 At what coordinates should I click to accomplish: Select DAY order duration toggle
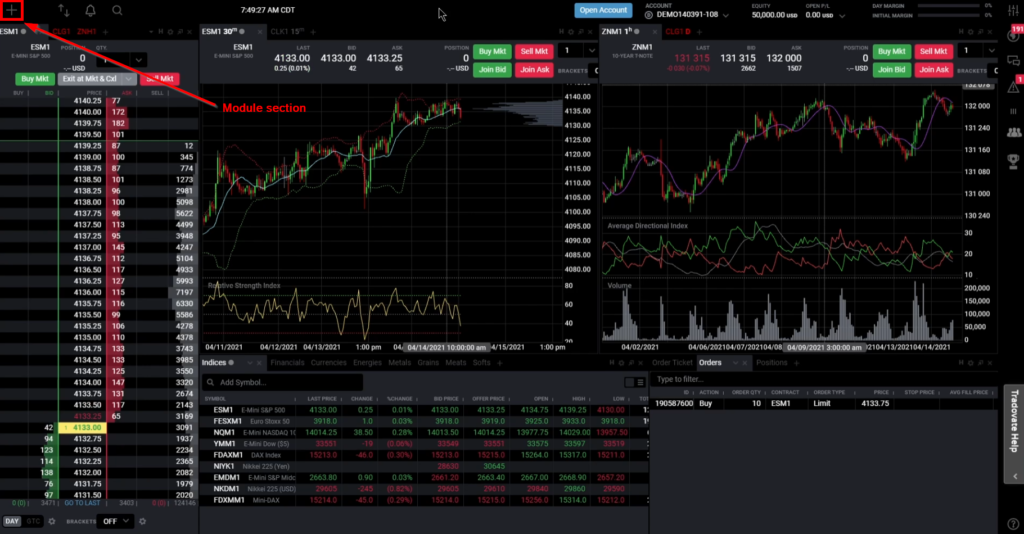12,521
